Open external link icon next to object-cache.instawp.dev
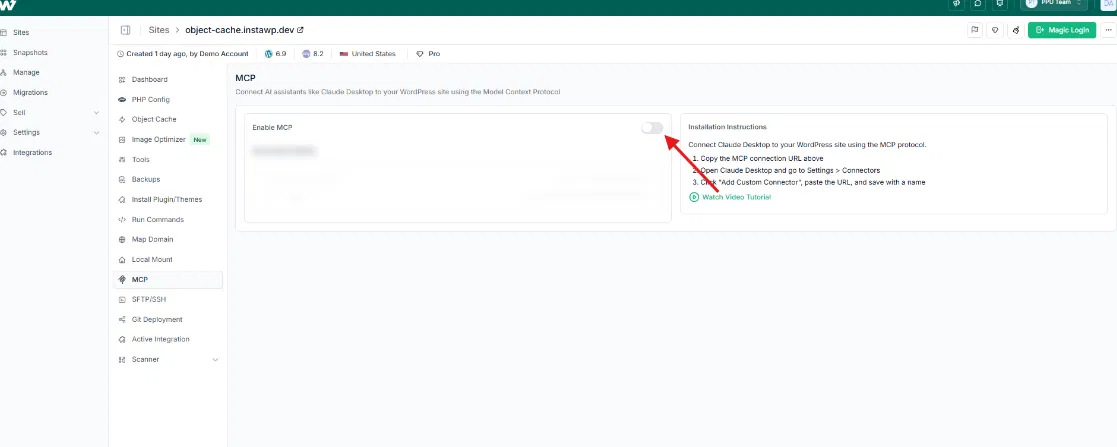 [300, 30]
